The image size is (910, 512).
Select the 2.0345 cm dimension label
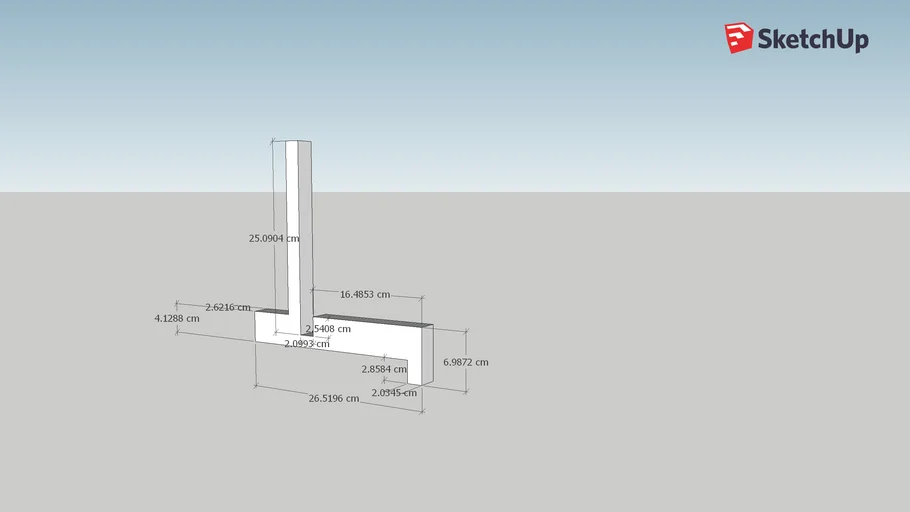(393, 393)
